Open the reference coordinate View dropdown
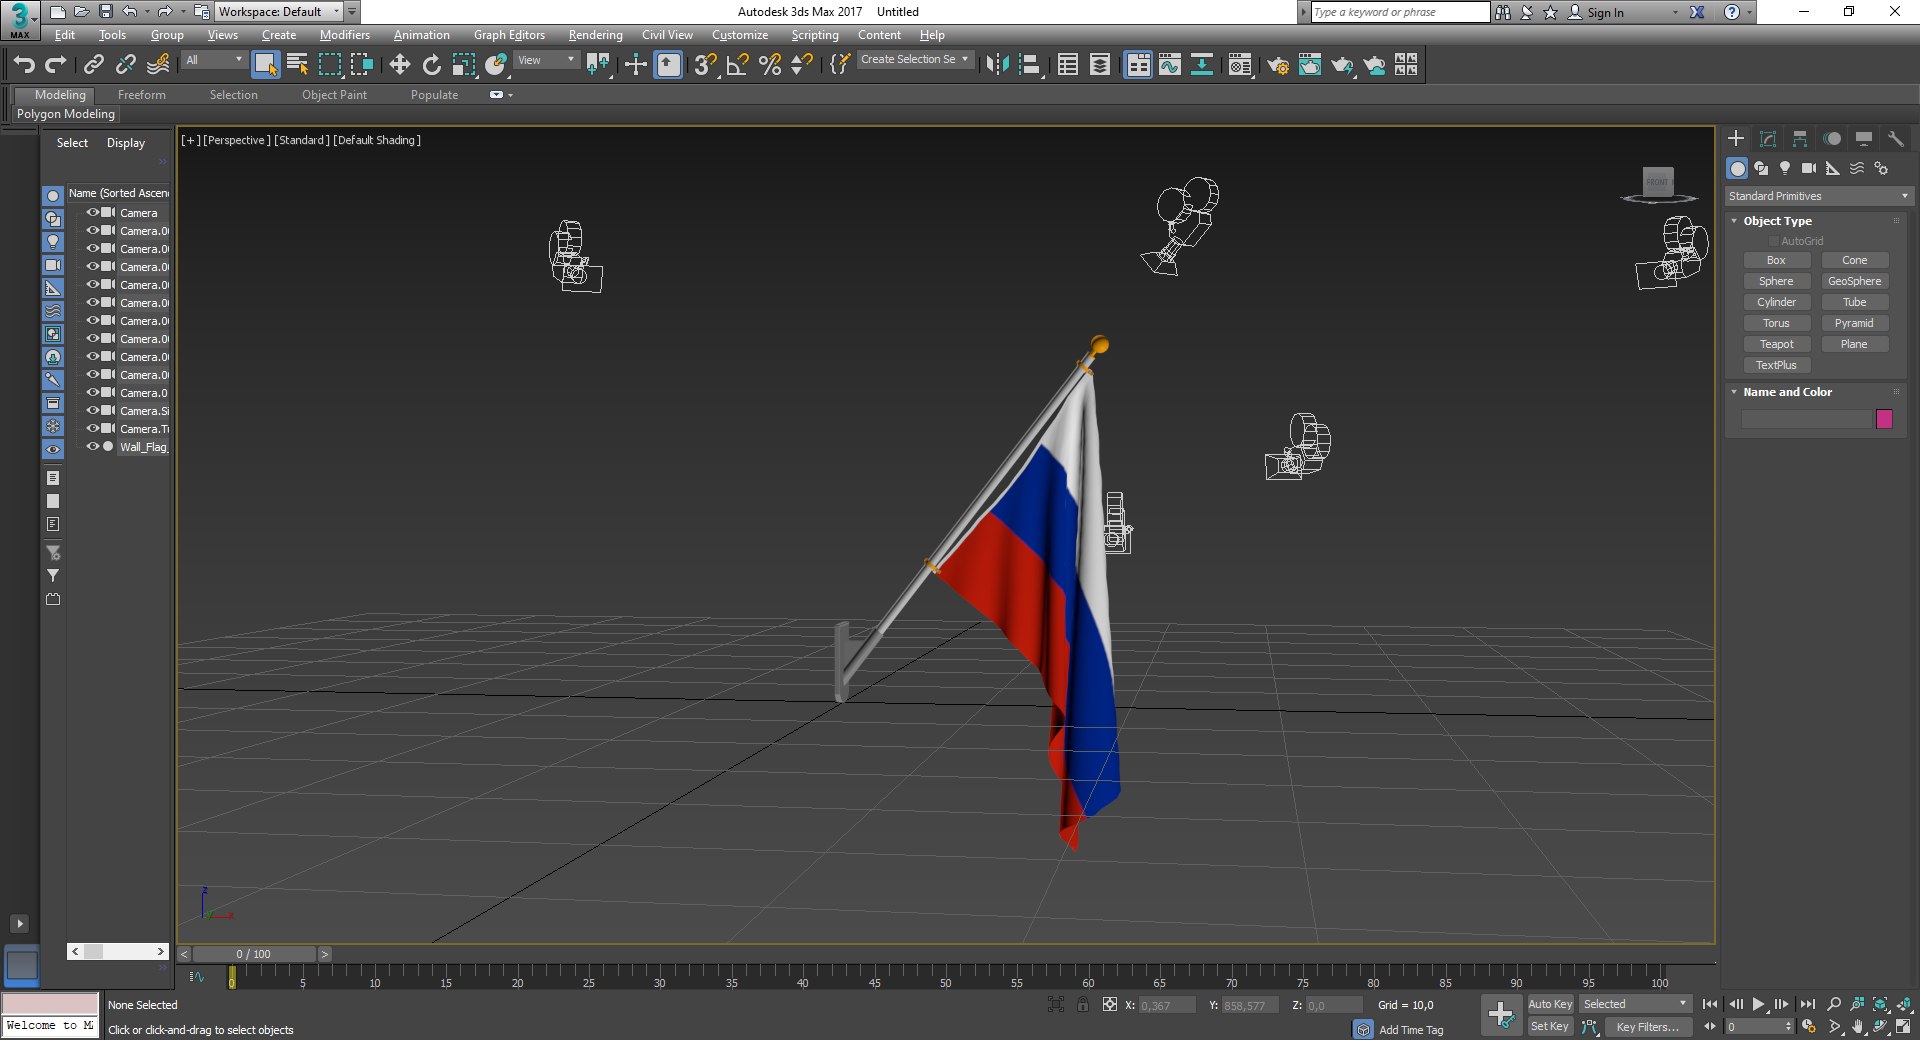This screenshot has width=1920, height=1040. point(546,60)
